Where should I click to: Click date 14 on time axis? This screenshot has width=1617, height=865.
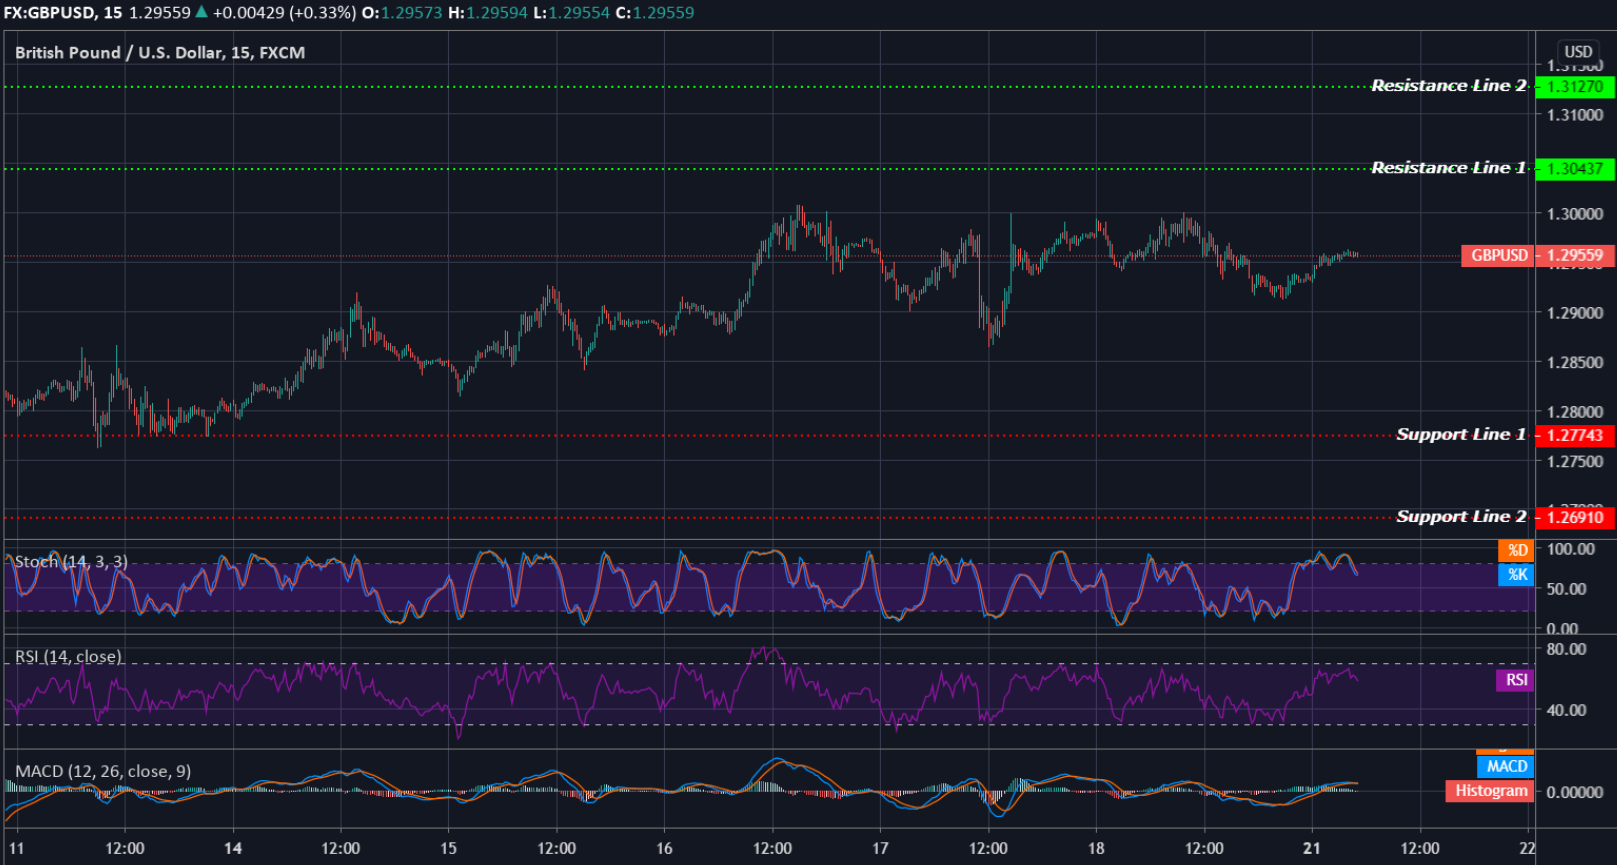point(233,848)
